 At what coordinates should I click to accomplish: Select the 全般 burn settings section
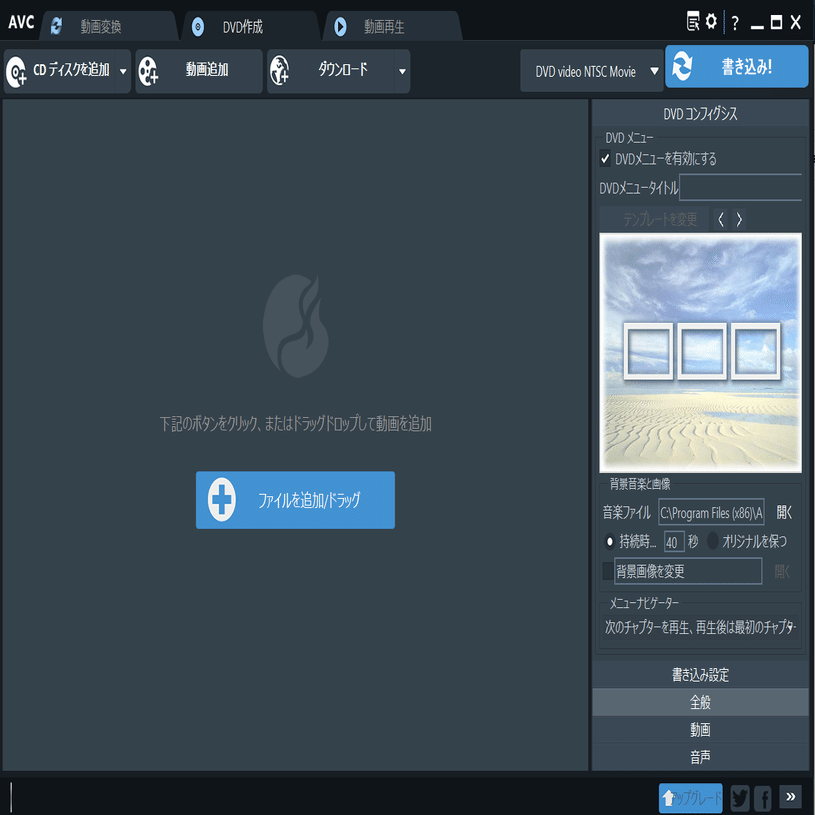tap(700, 702)
